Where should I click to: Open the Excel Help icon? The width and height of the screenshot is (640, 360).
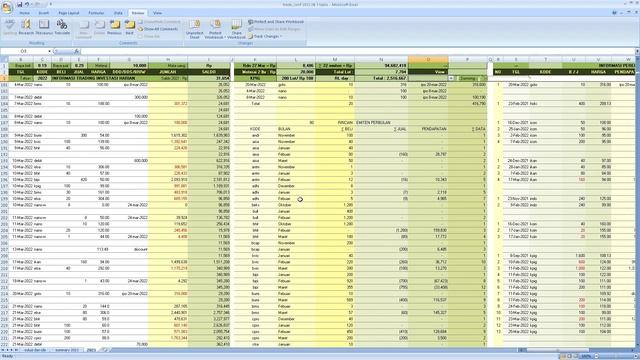tap(614, 13)
